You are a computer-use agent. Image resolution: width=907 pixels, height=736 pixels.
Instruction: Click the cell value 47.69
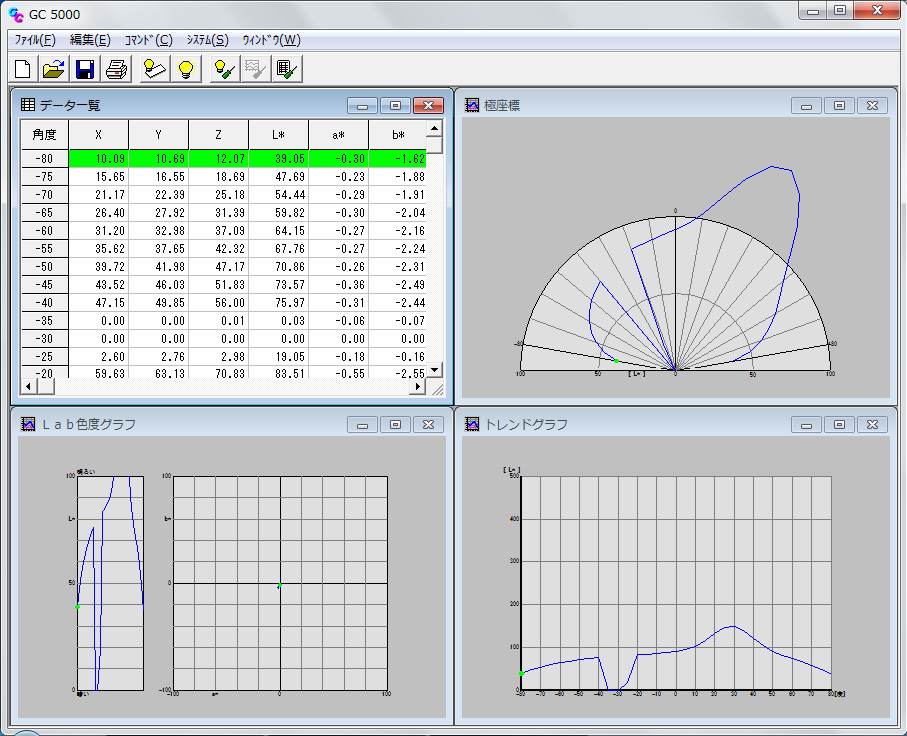[x=278, y=176]
